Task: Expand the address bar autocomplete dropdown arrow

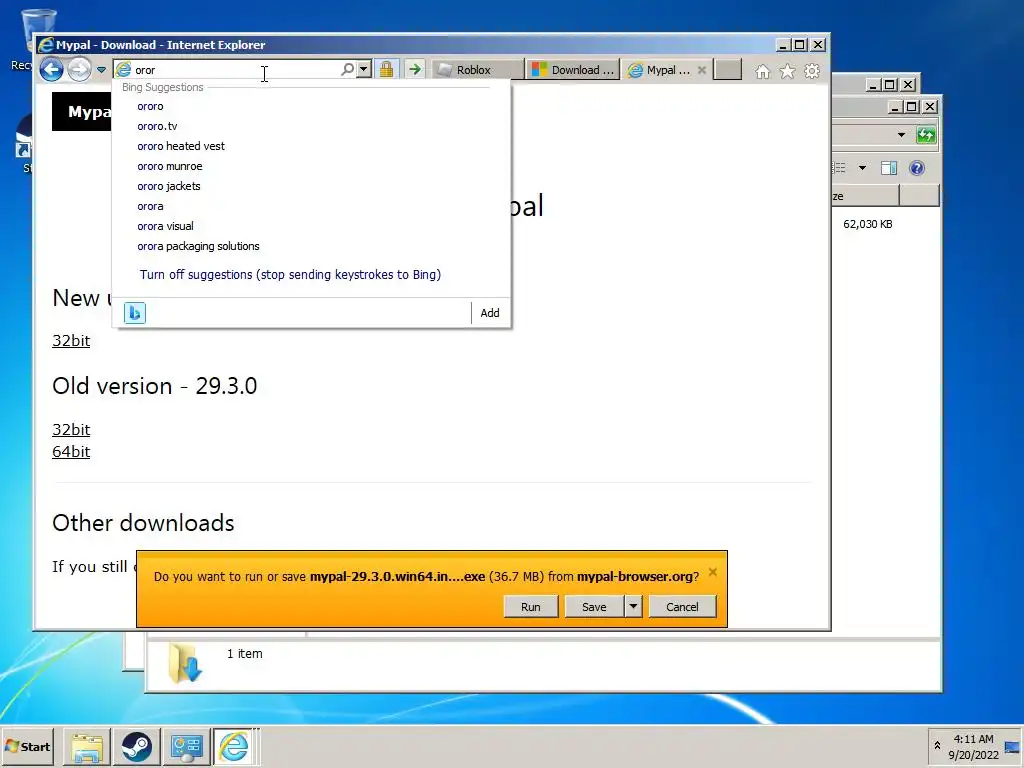Action: (x=364, y=69)
